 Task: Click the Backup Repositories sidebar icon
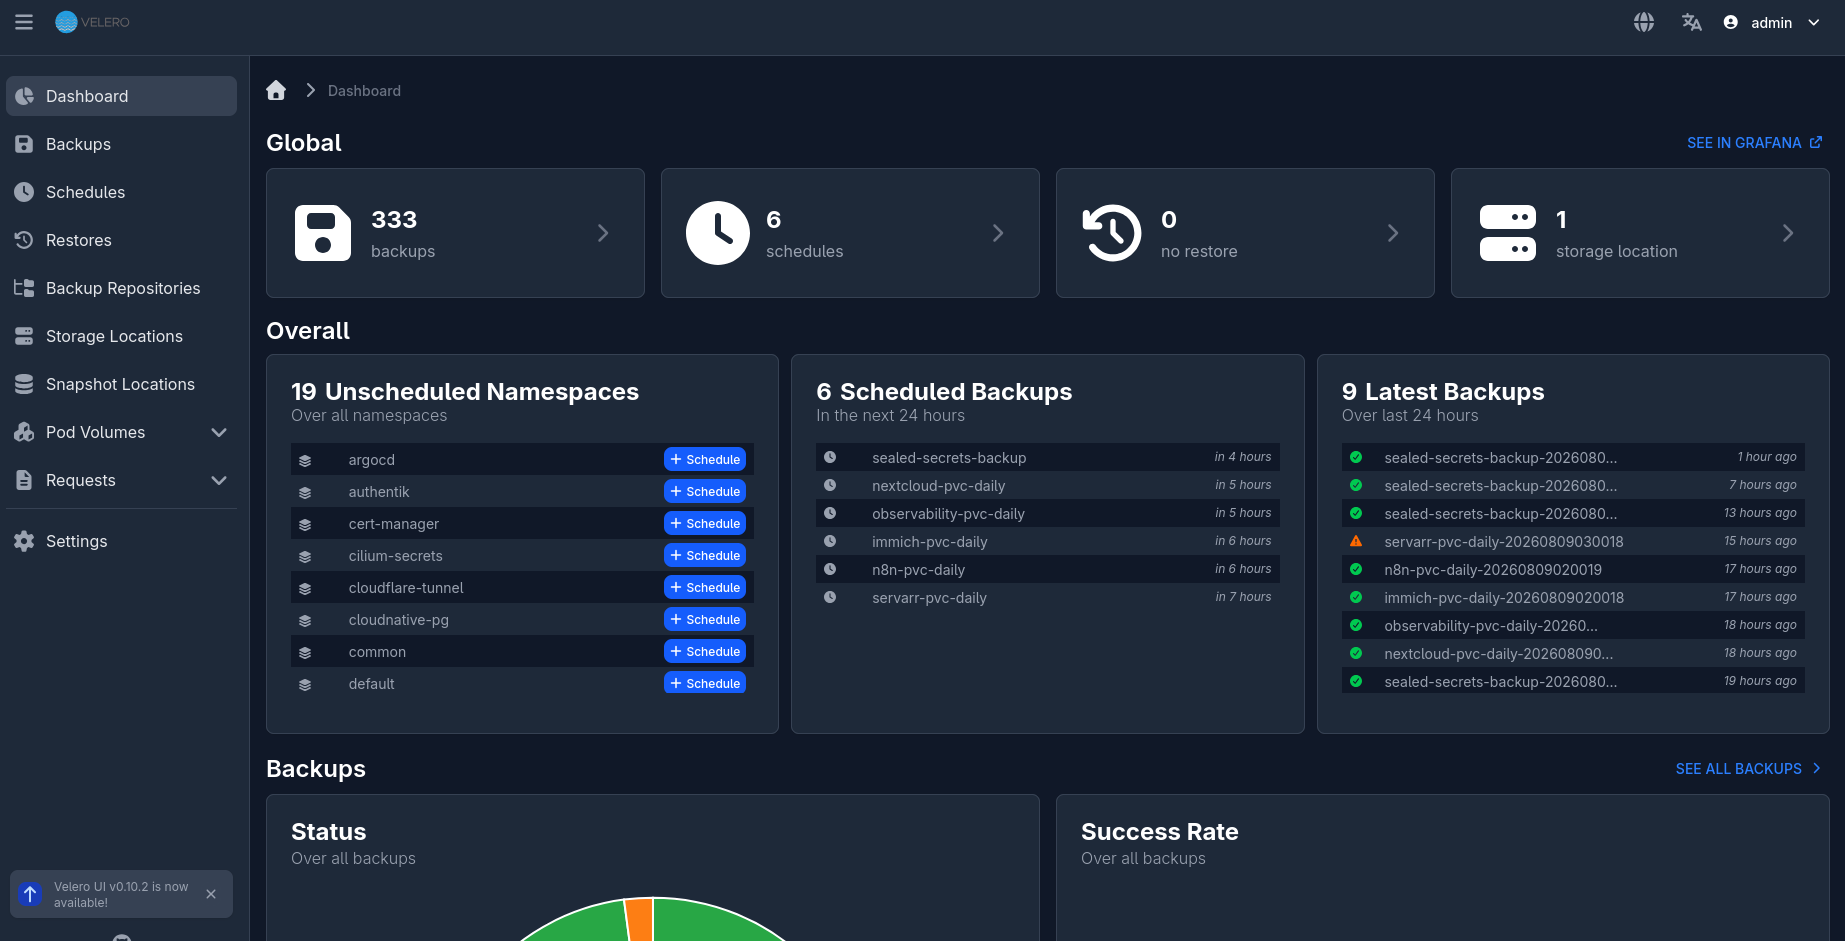pos(24,288)
